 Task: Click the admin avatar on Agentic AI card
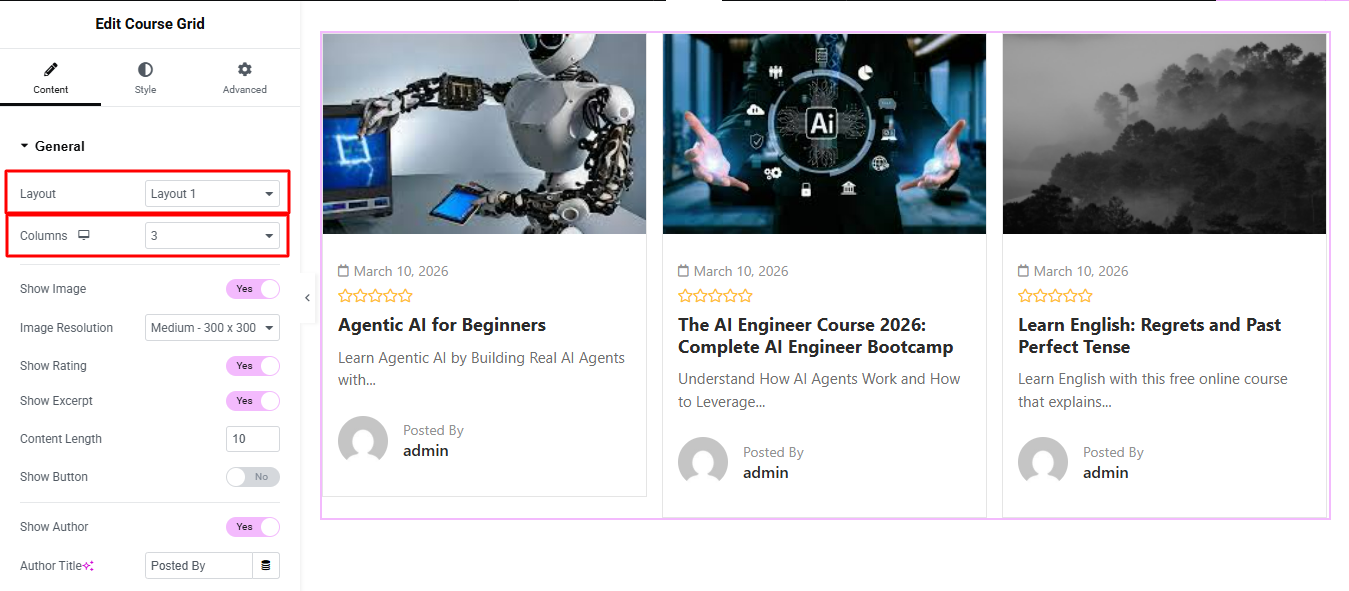(363, 441)
